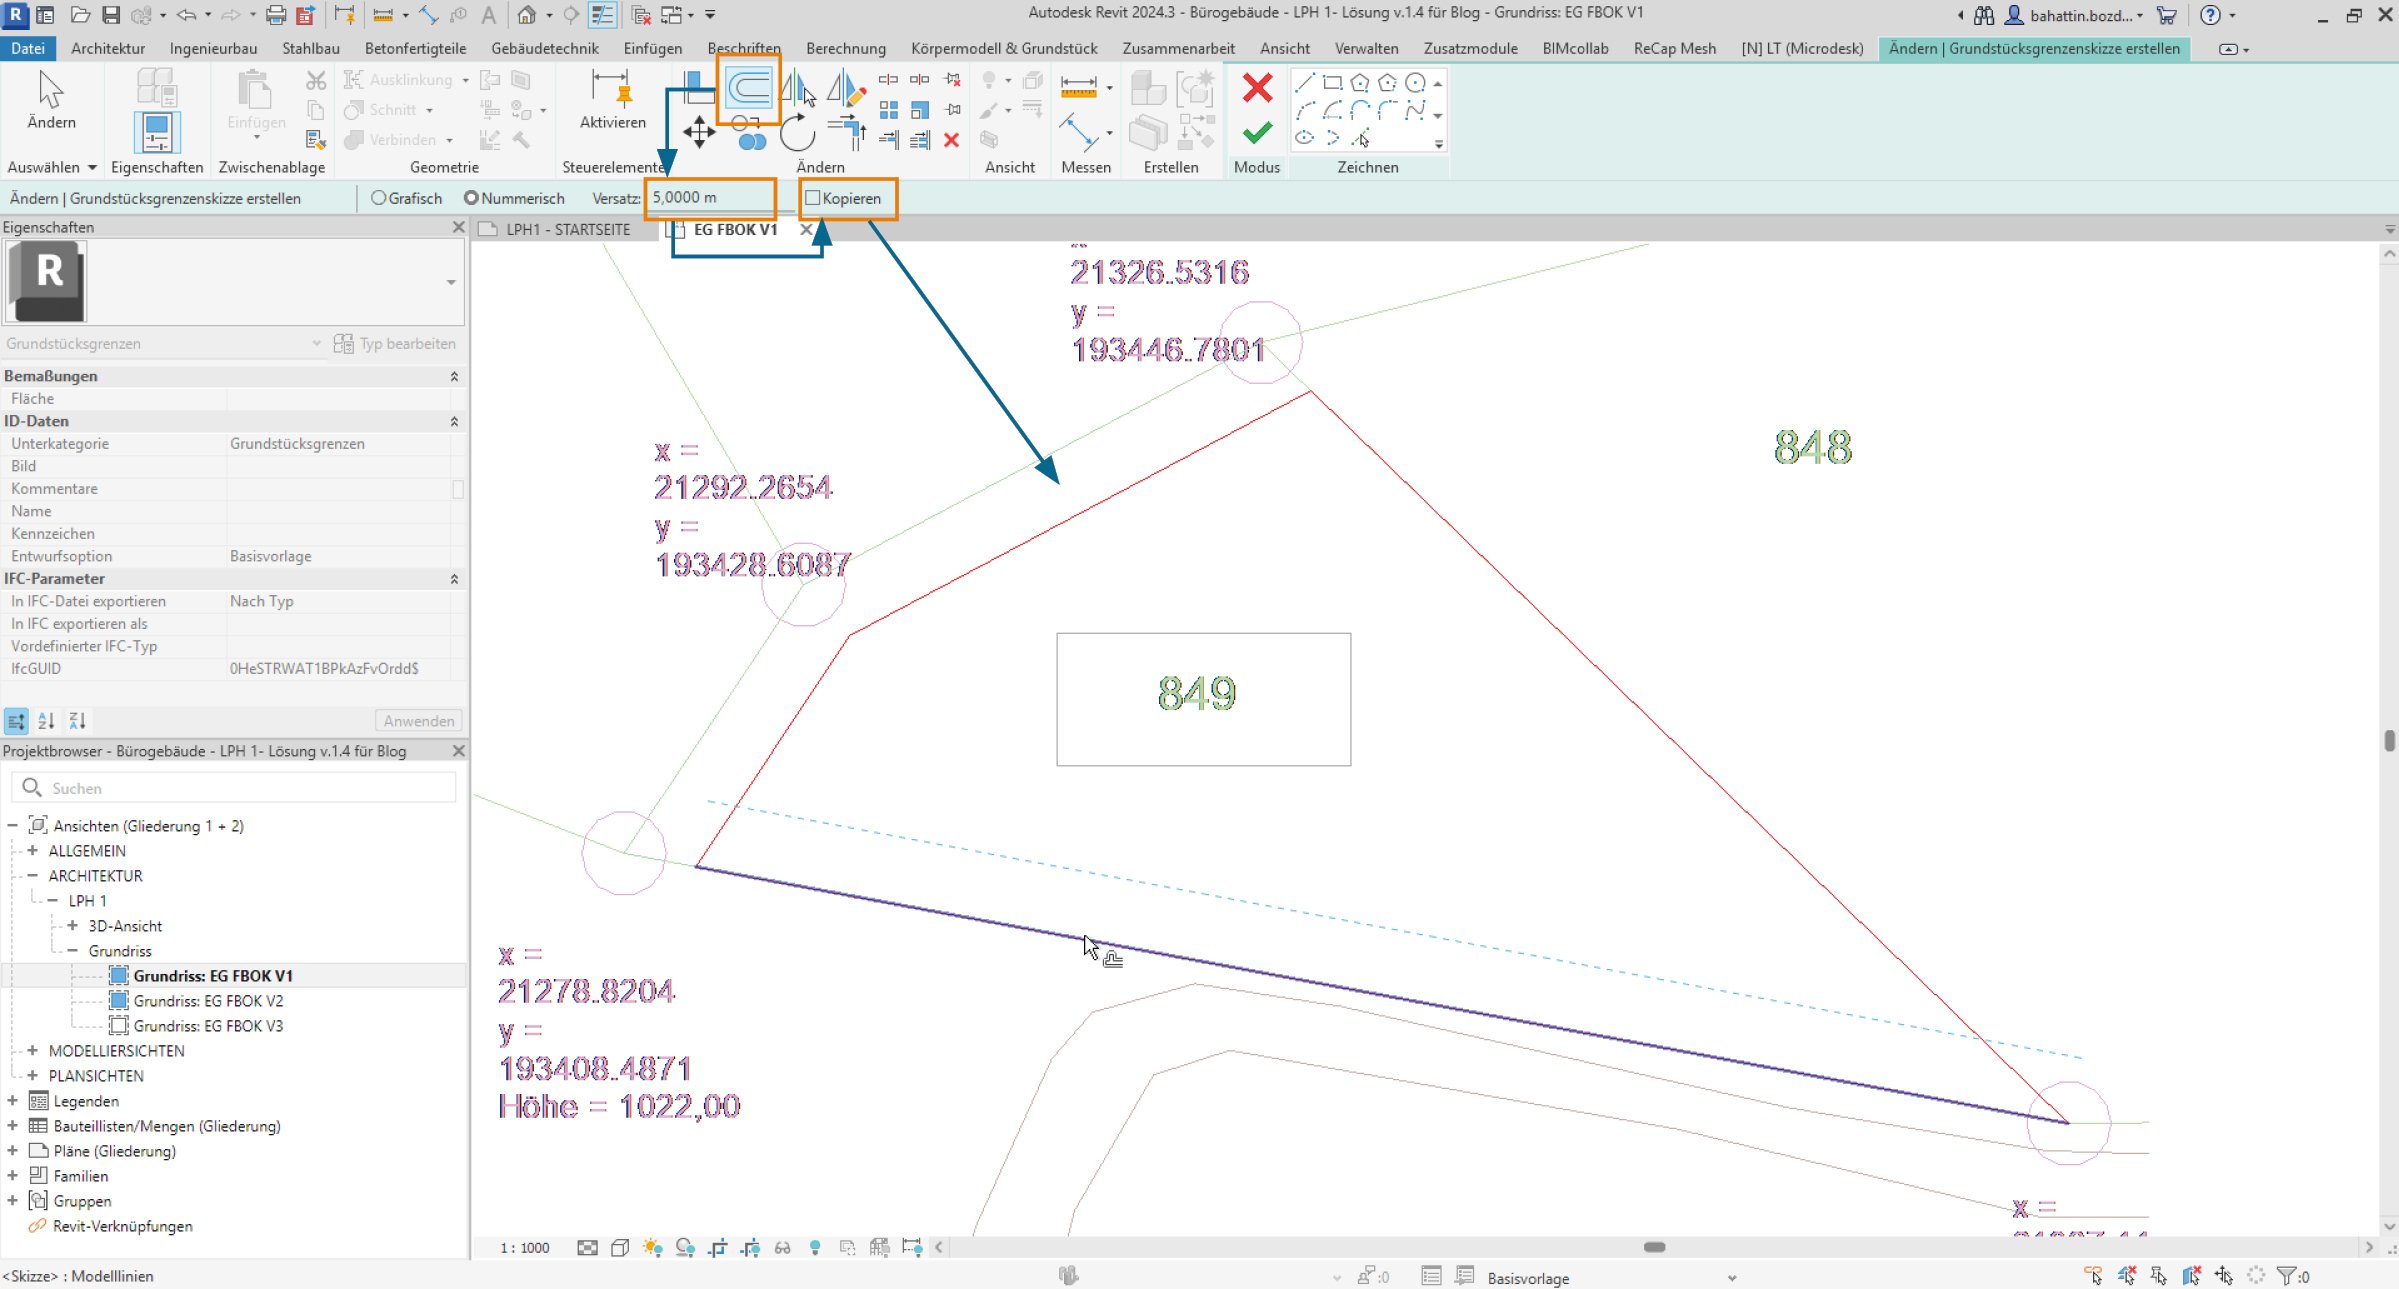Viewport: 2399px width, 1289px height.
Task: Select the Split element tool
Action: (x=888, y=79)
